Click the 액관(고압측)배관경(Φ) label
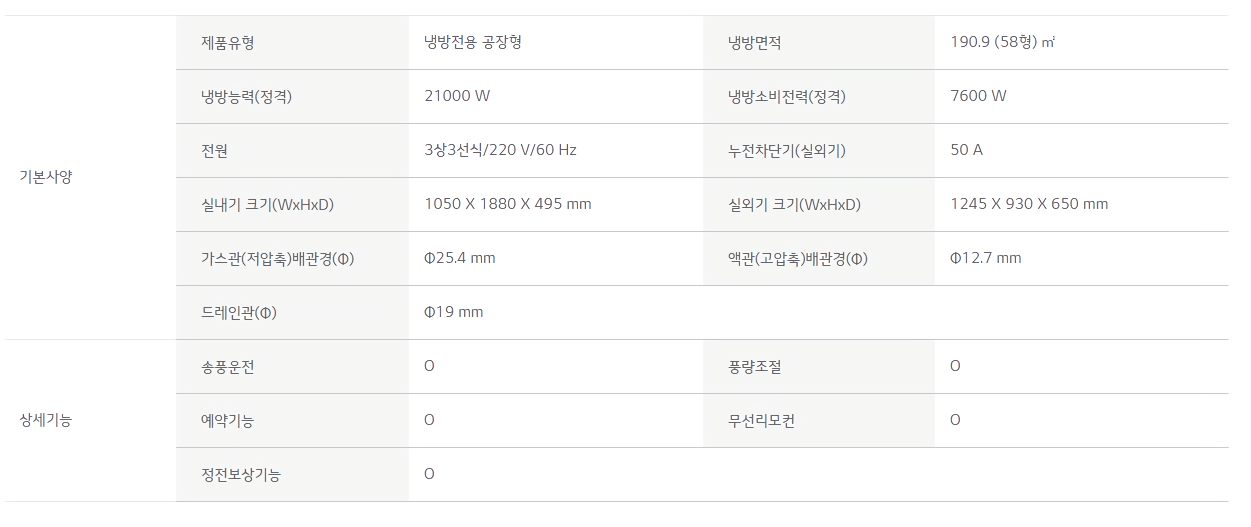 [x=798, y=258]
